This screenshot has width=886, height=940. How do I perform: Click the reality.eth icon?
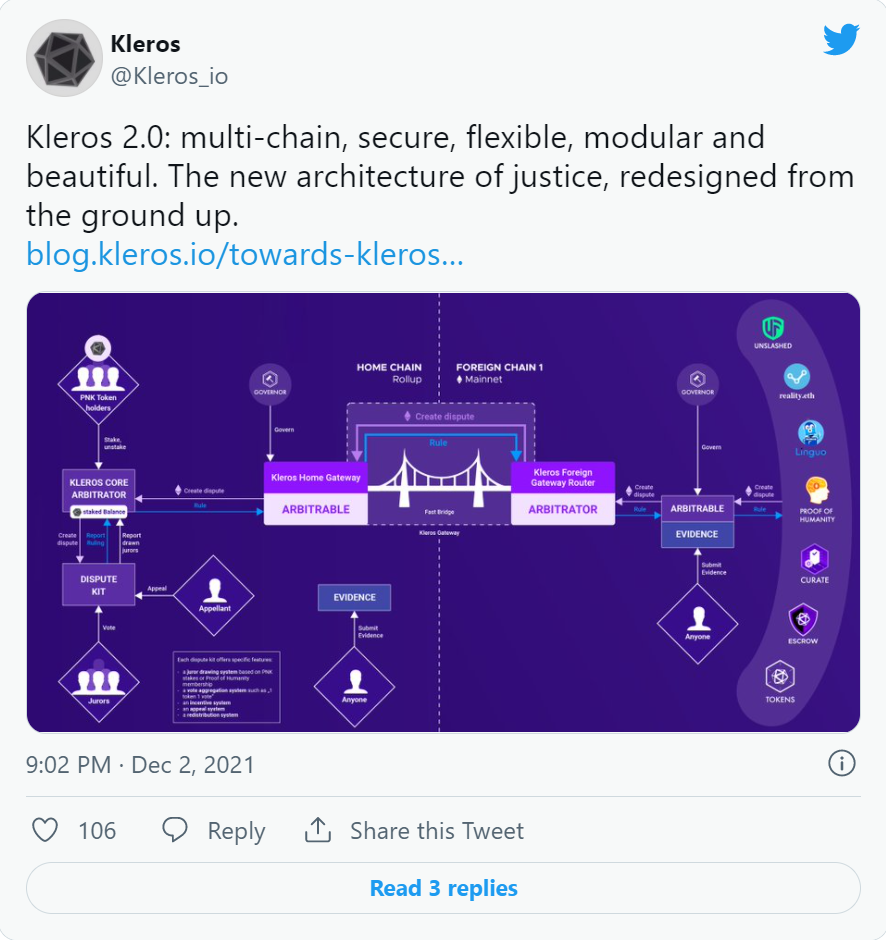[x=797, y=376]
